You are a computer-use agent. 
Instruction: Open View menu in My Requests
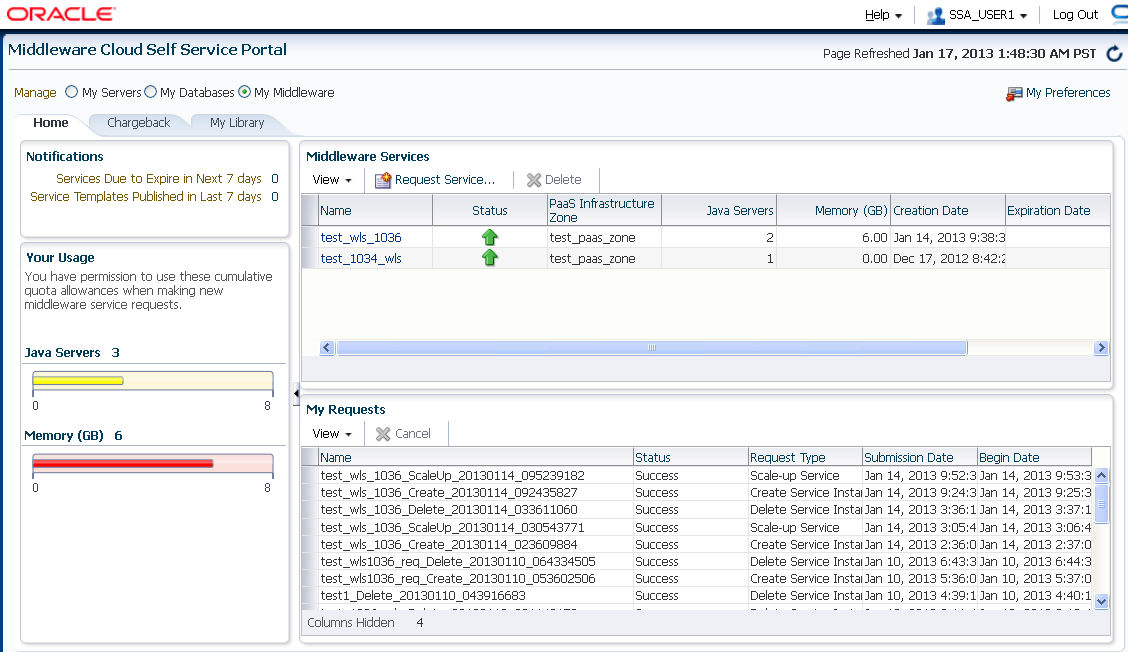point(332,434)
